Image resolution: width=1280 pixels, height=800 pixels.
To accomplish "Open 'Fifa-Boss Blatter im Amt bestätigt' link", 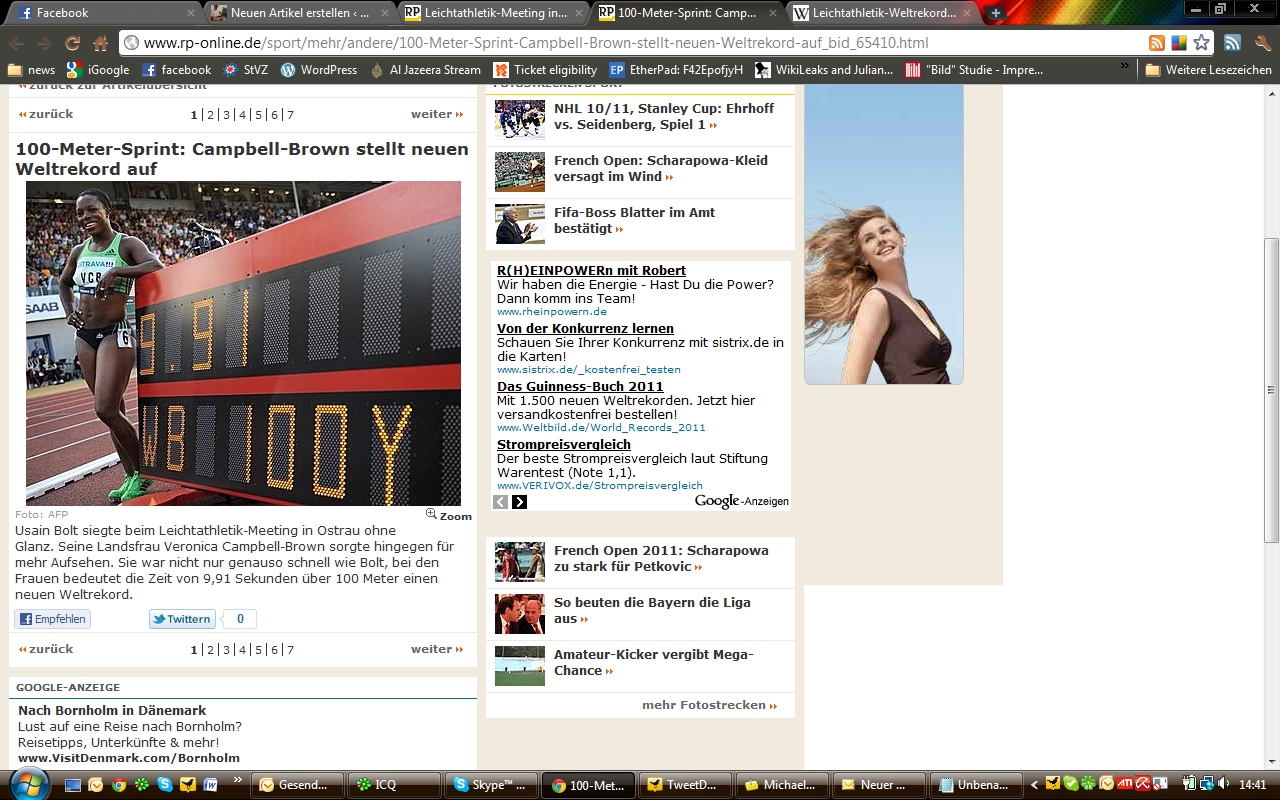I will pyautogui.click(x=635, y=221).
